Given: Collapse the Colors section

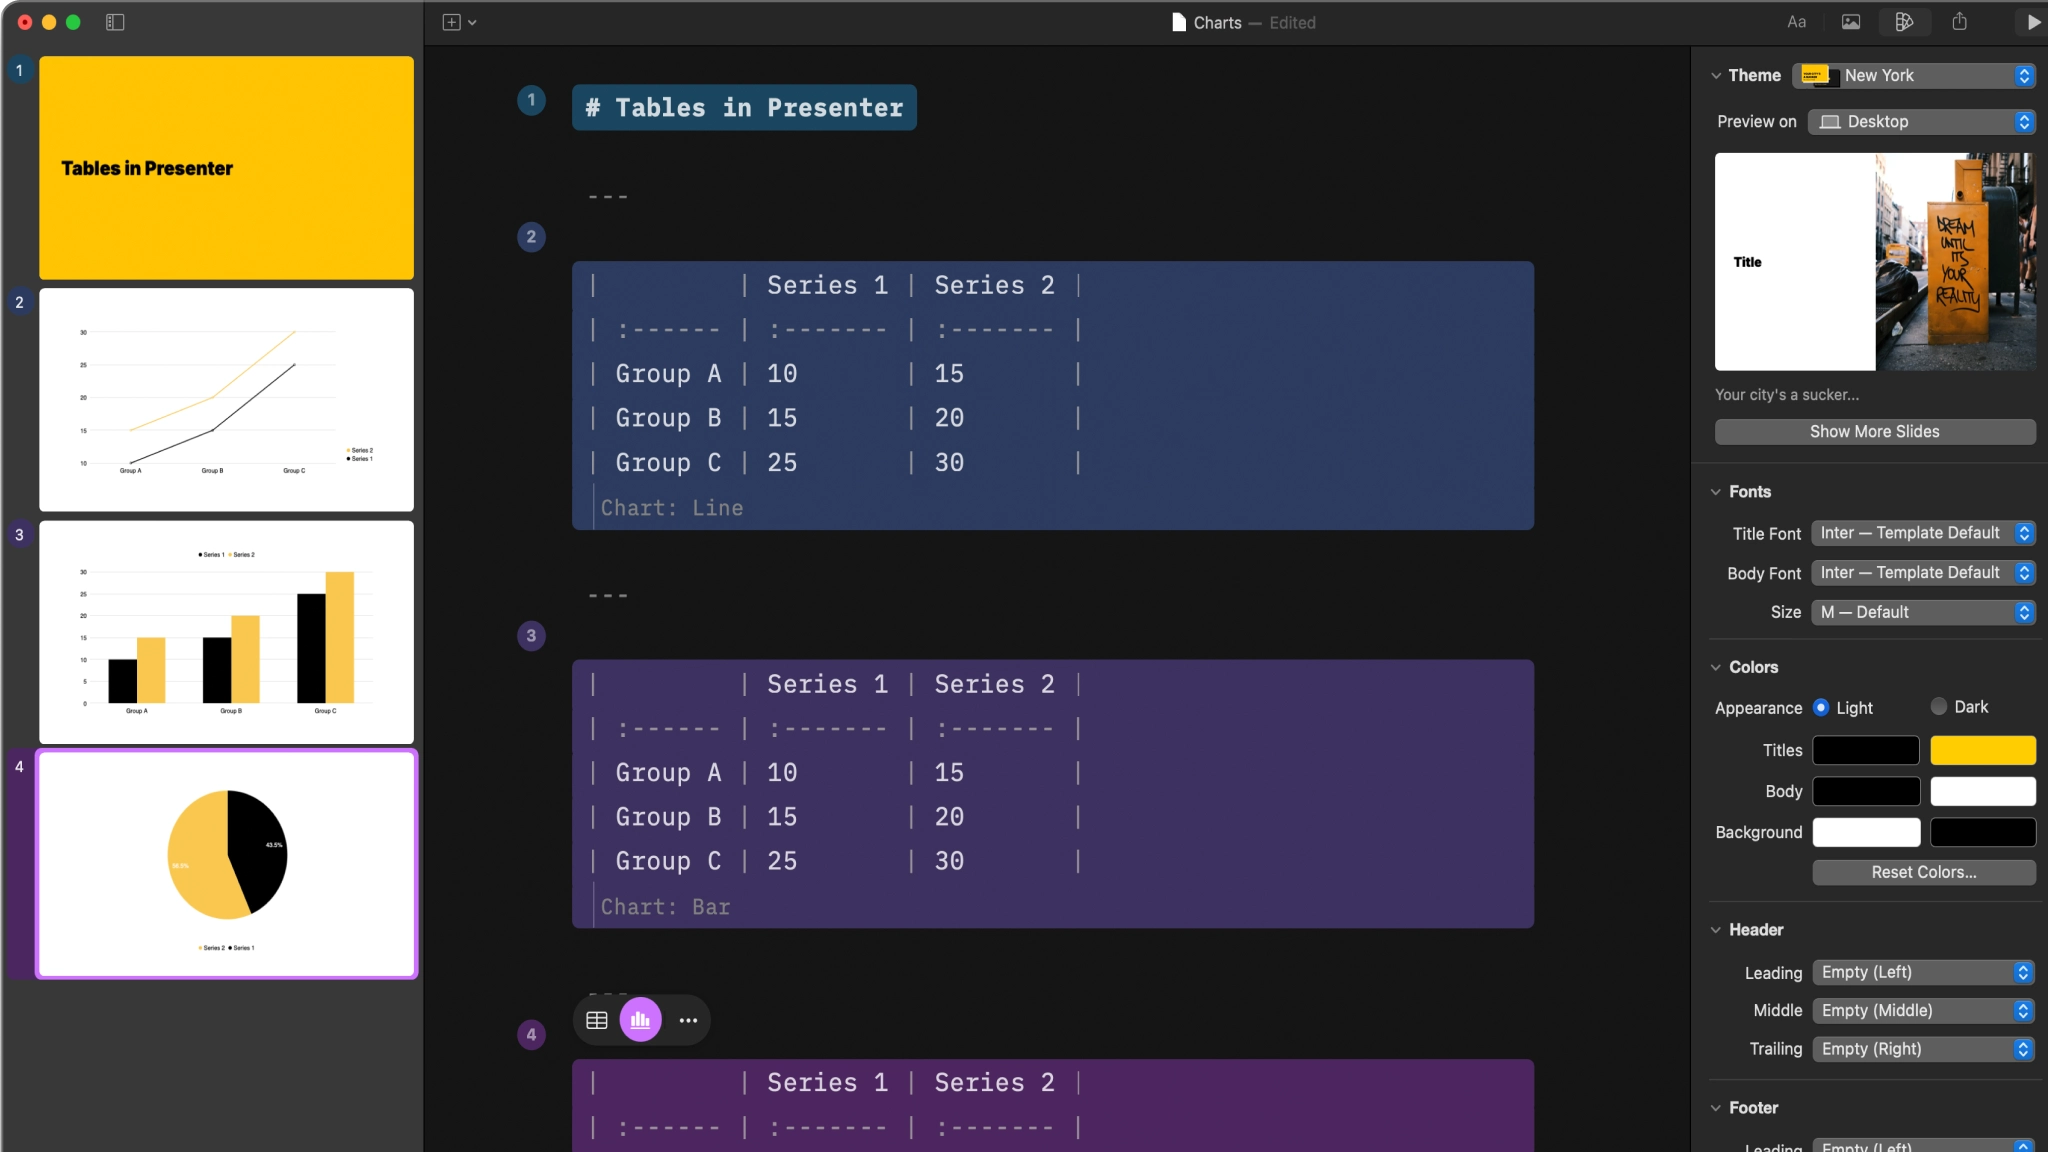Looking at the screenshot, I should tap(1716, 667).
